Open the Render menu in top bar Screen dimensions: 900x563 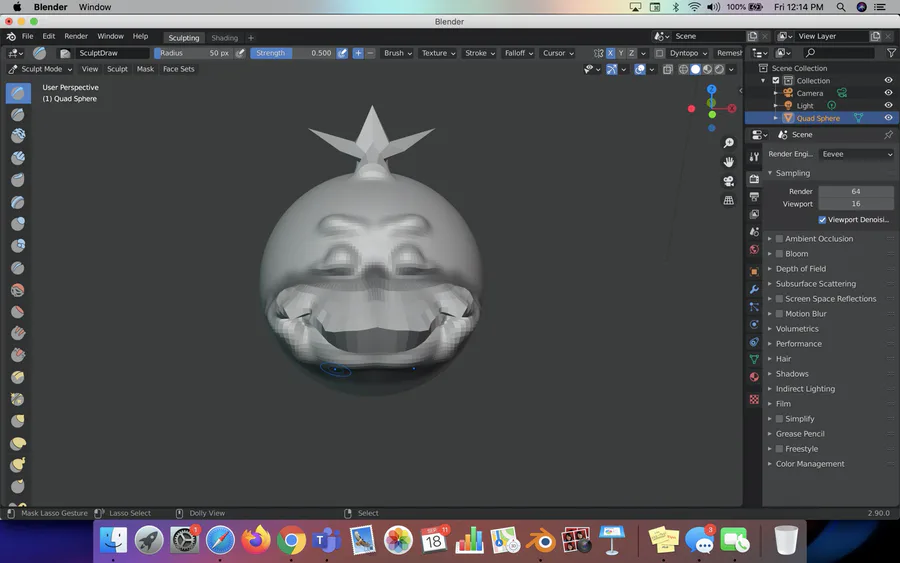[76, 36]
